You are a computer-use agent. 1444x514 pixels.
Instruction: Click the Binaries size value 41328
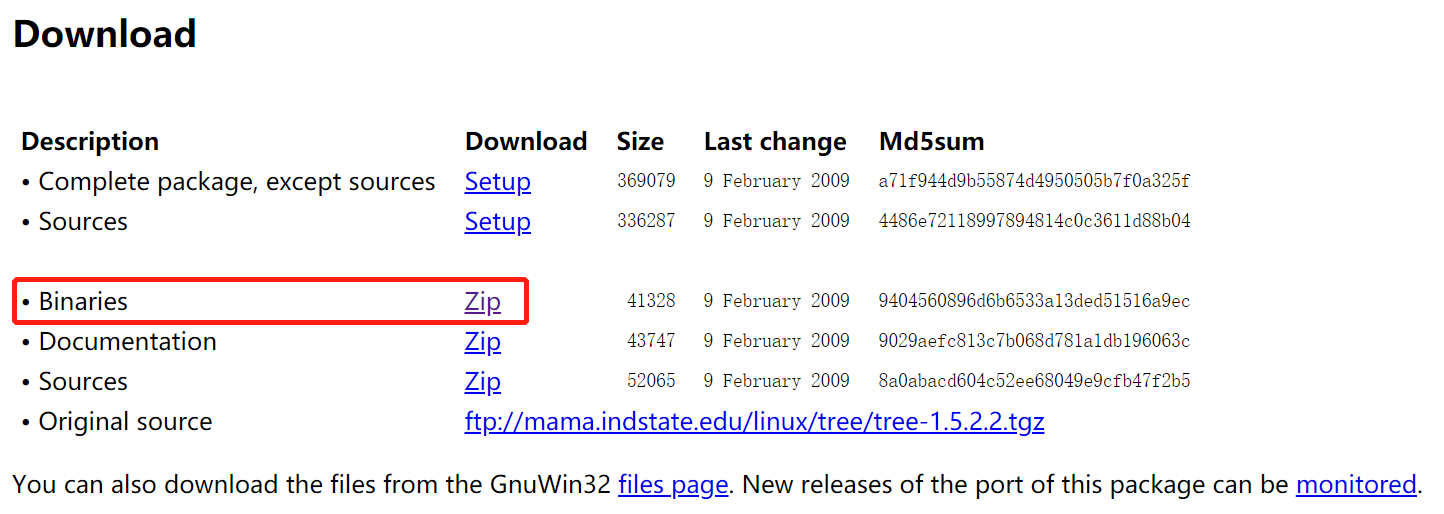click(x=651, y=301)
